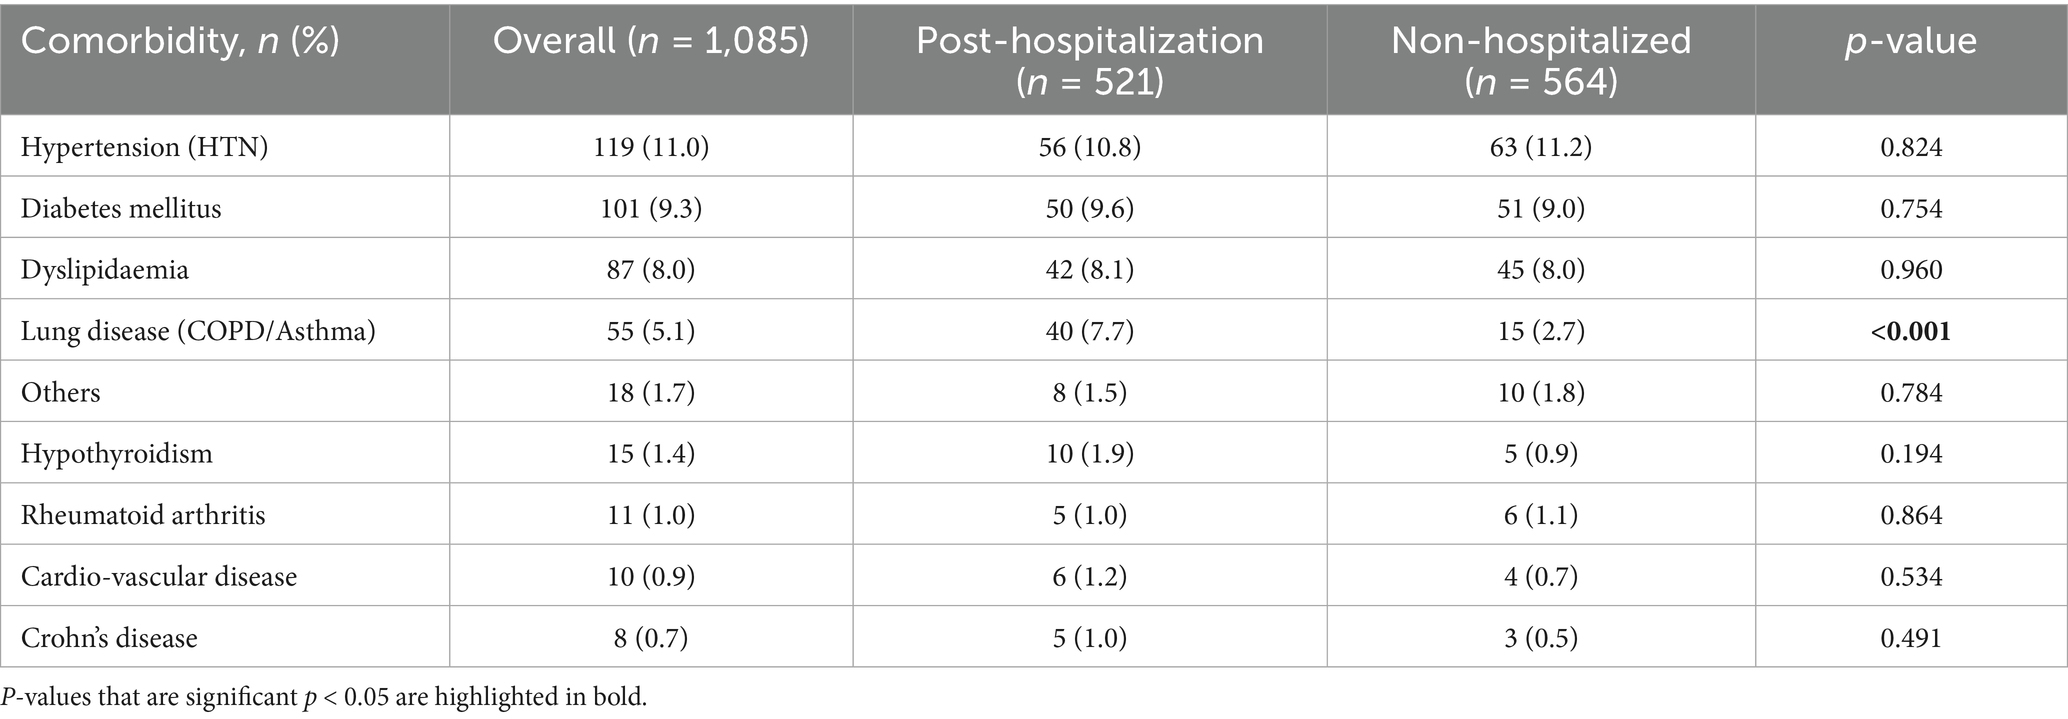Click the Diabetes mellitus row label
The width and height of the screenshot is (2068, 719).
(x=121, y=209)
